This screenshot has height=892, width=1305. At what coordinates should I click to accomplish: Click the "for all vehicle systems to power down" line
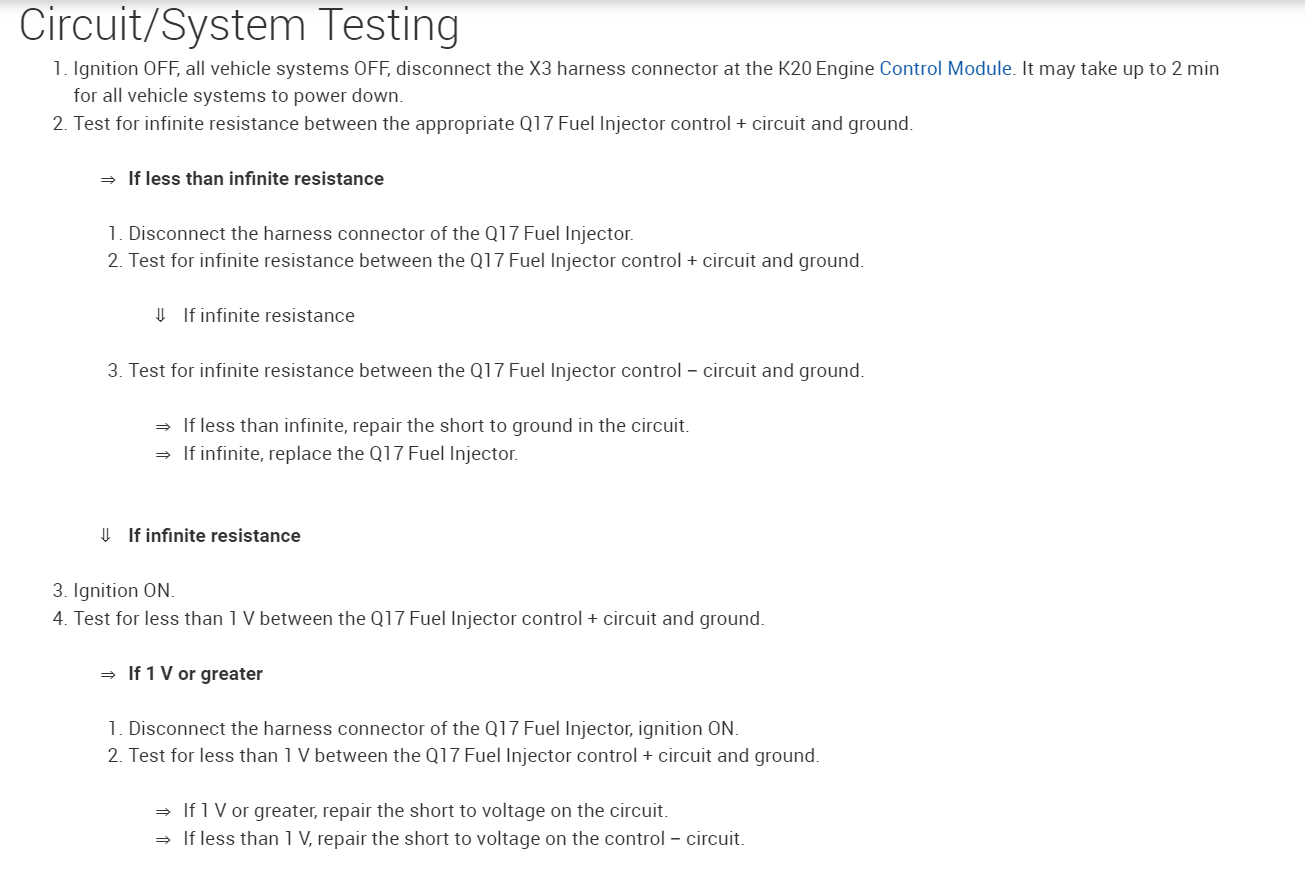pyautogui.click(x=238, y=97)
